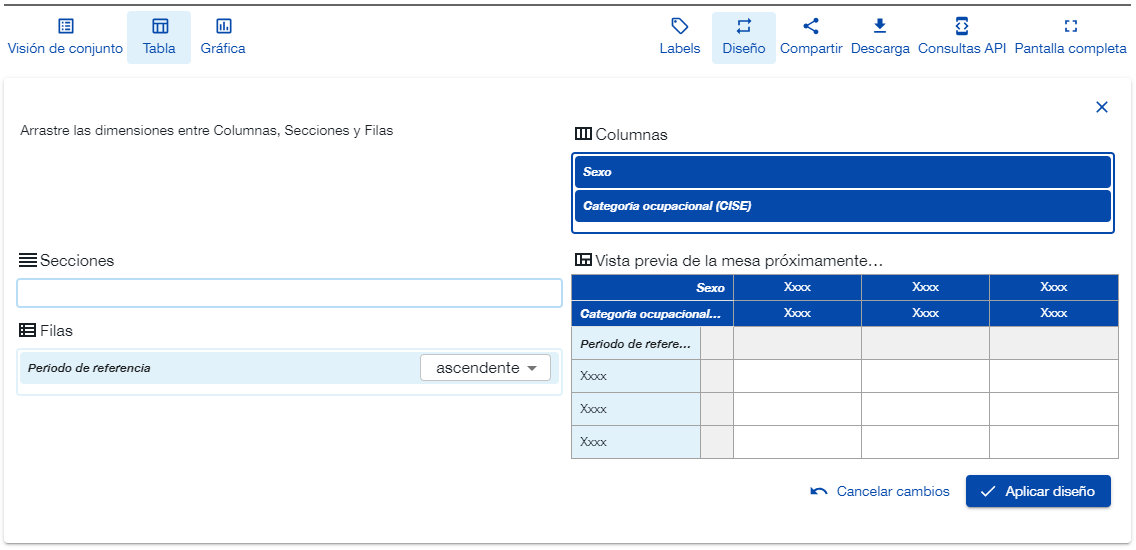
Task: Open the ascendente sort order dropdown
Action: pyautogui.click(x=485, y=368)
